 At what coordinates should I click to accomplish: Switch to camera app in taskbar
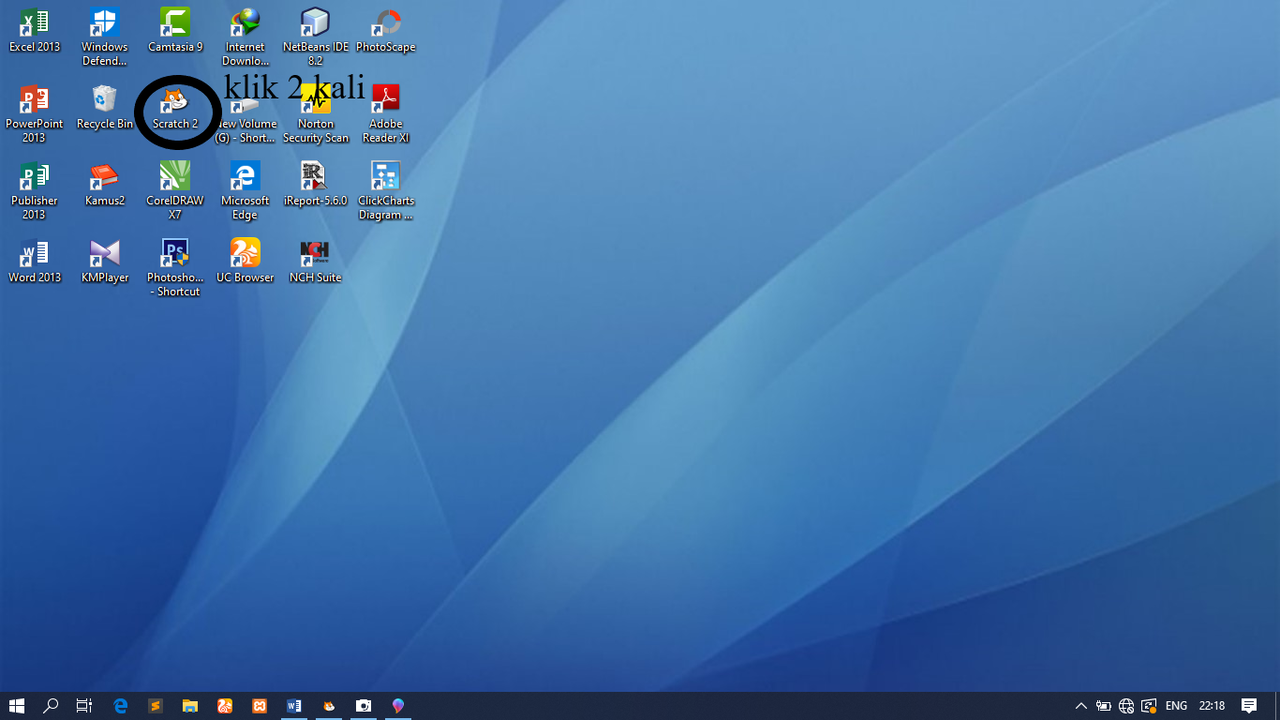click(x=364, y=706)
